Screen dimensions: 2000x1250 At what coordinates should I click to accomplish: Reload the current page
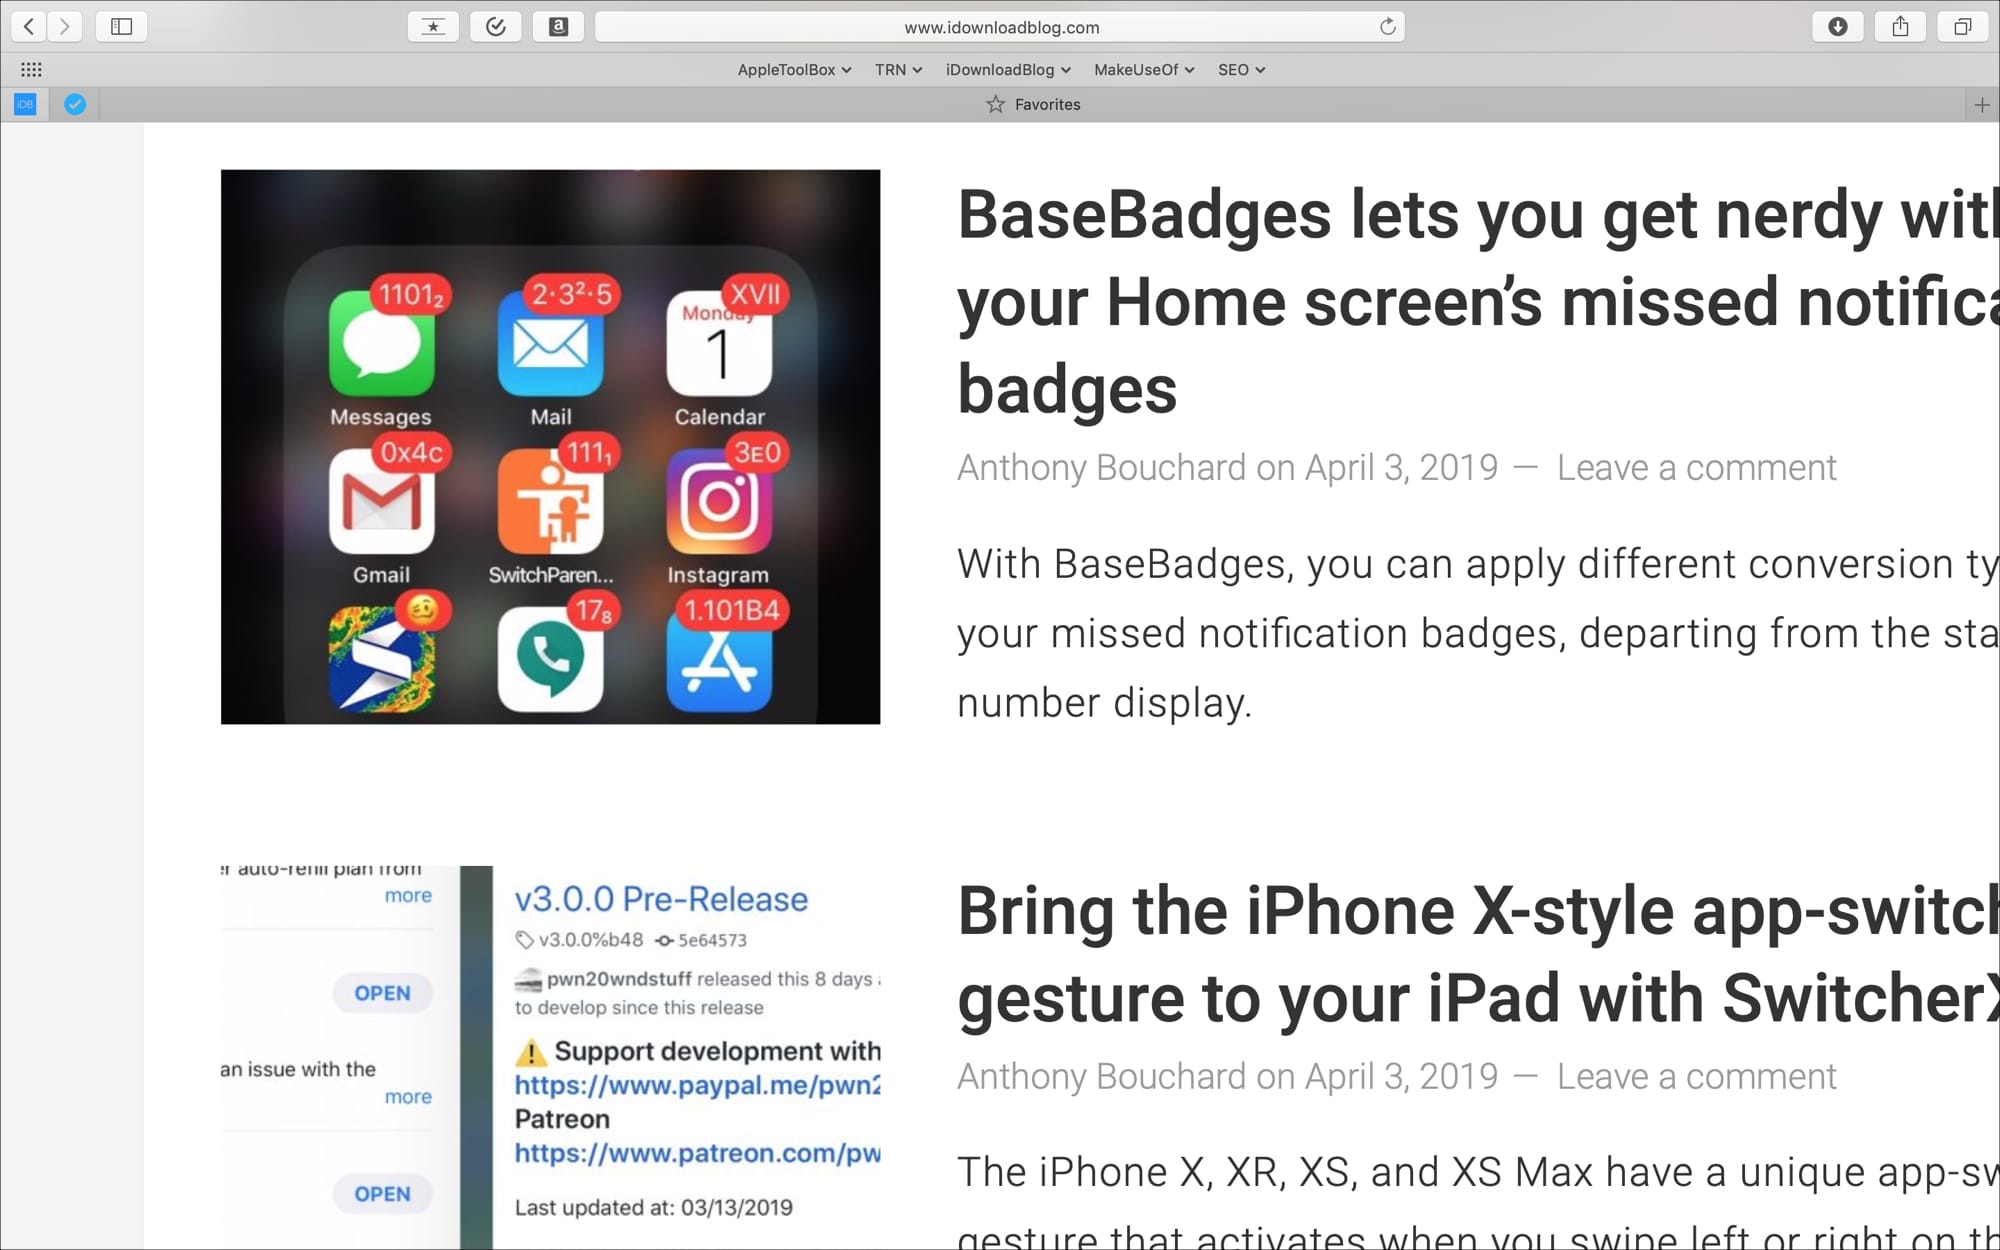tap(1387, 27)
